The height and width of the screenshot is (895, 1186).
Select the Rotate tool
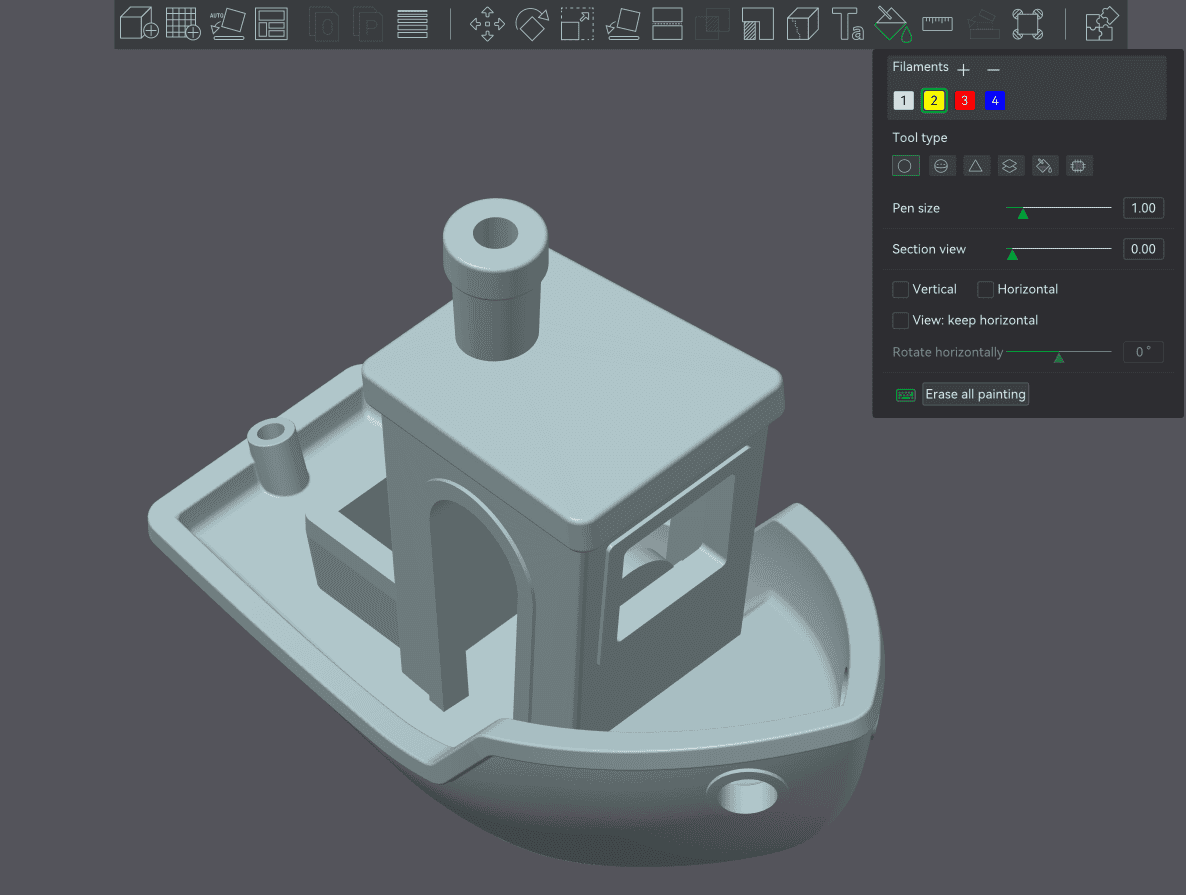[x=532, y=23]
